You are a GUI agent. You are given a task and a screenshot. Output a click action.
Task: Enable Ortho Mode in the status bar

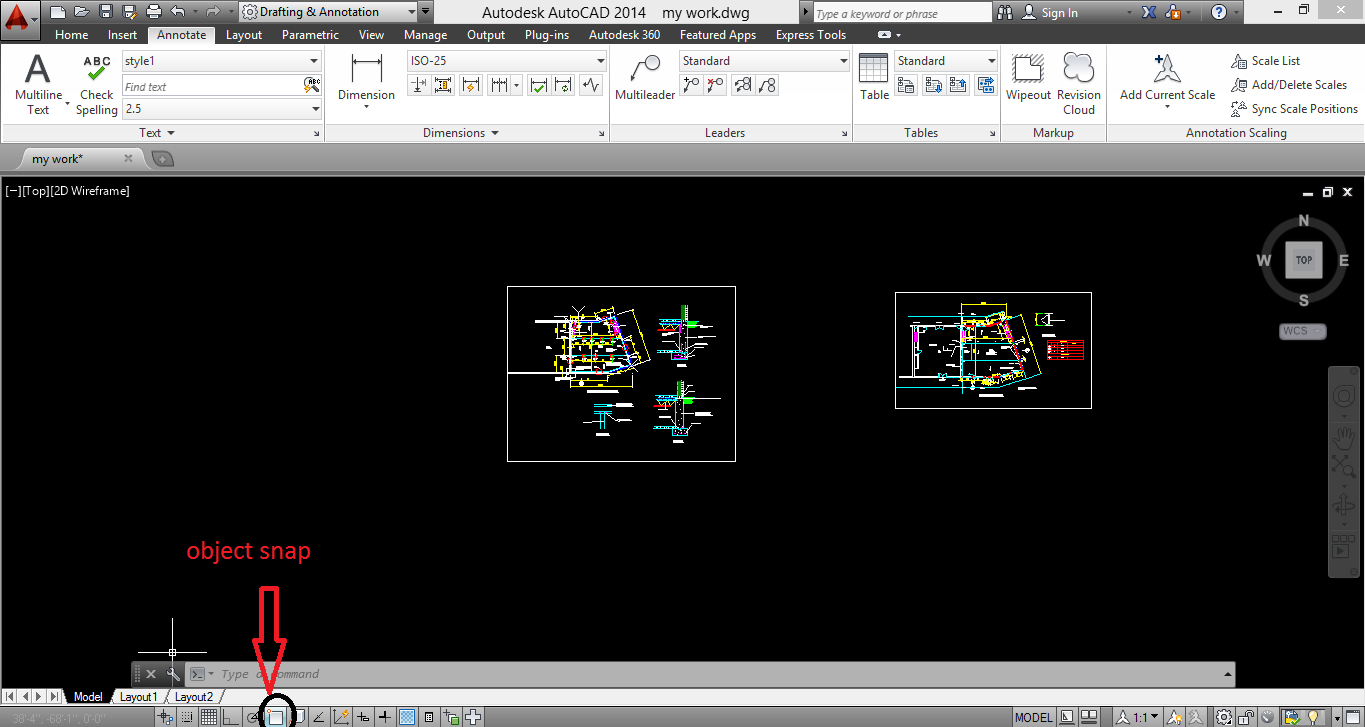point(232,716)
